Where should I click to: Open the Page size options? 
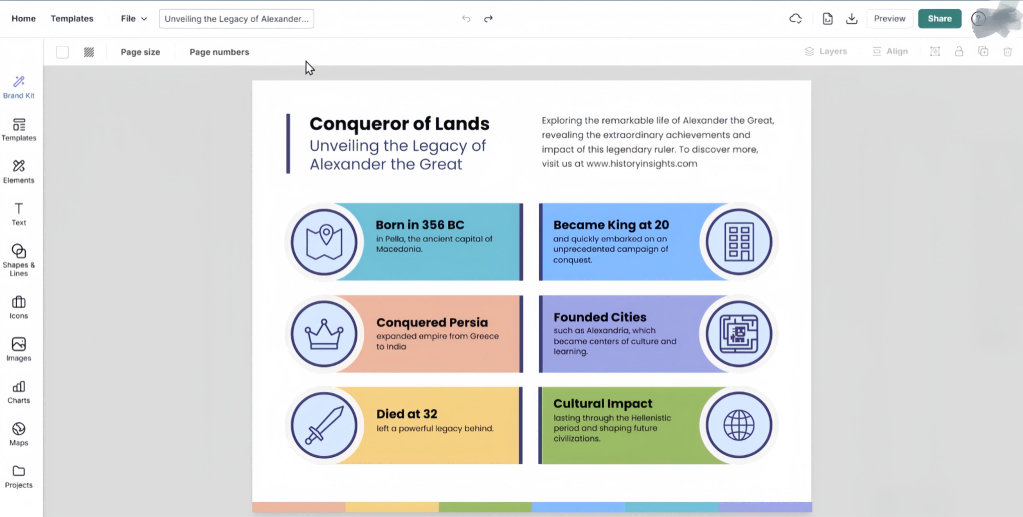[x=140, y=52]
